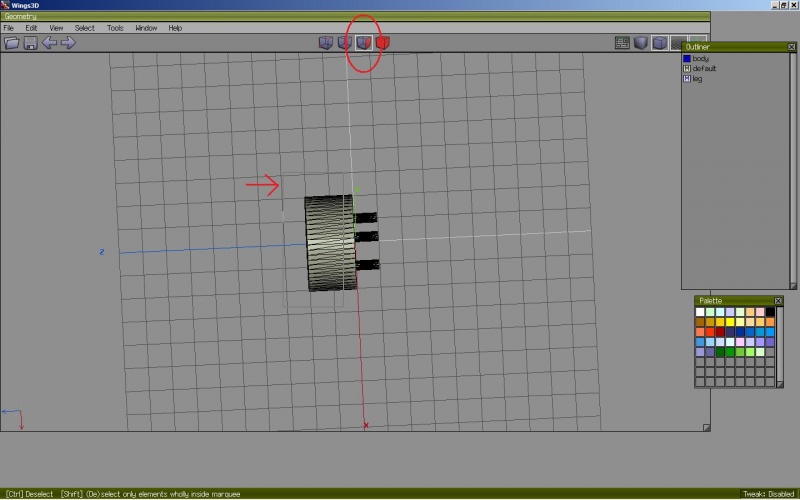The width and height of the screenshot is (800, 500).
Task: Expand the Select menu
Action: pyautogui.click(x=85, y=28)
